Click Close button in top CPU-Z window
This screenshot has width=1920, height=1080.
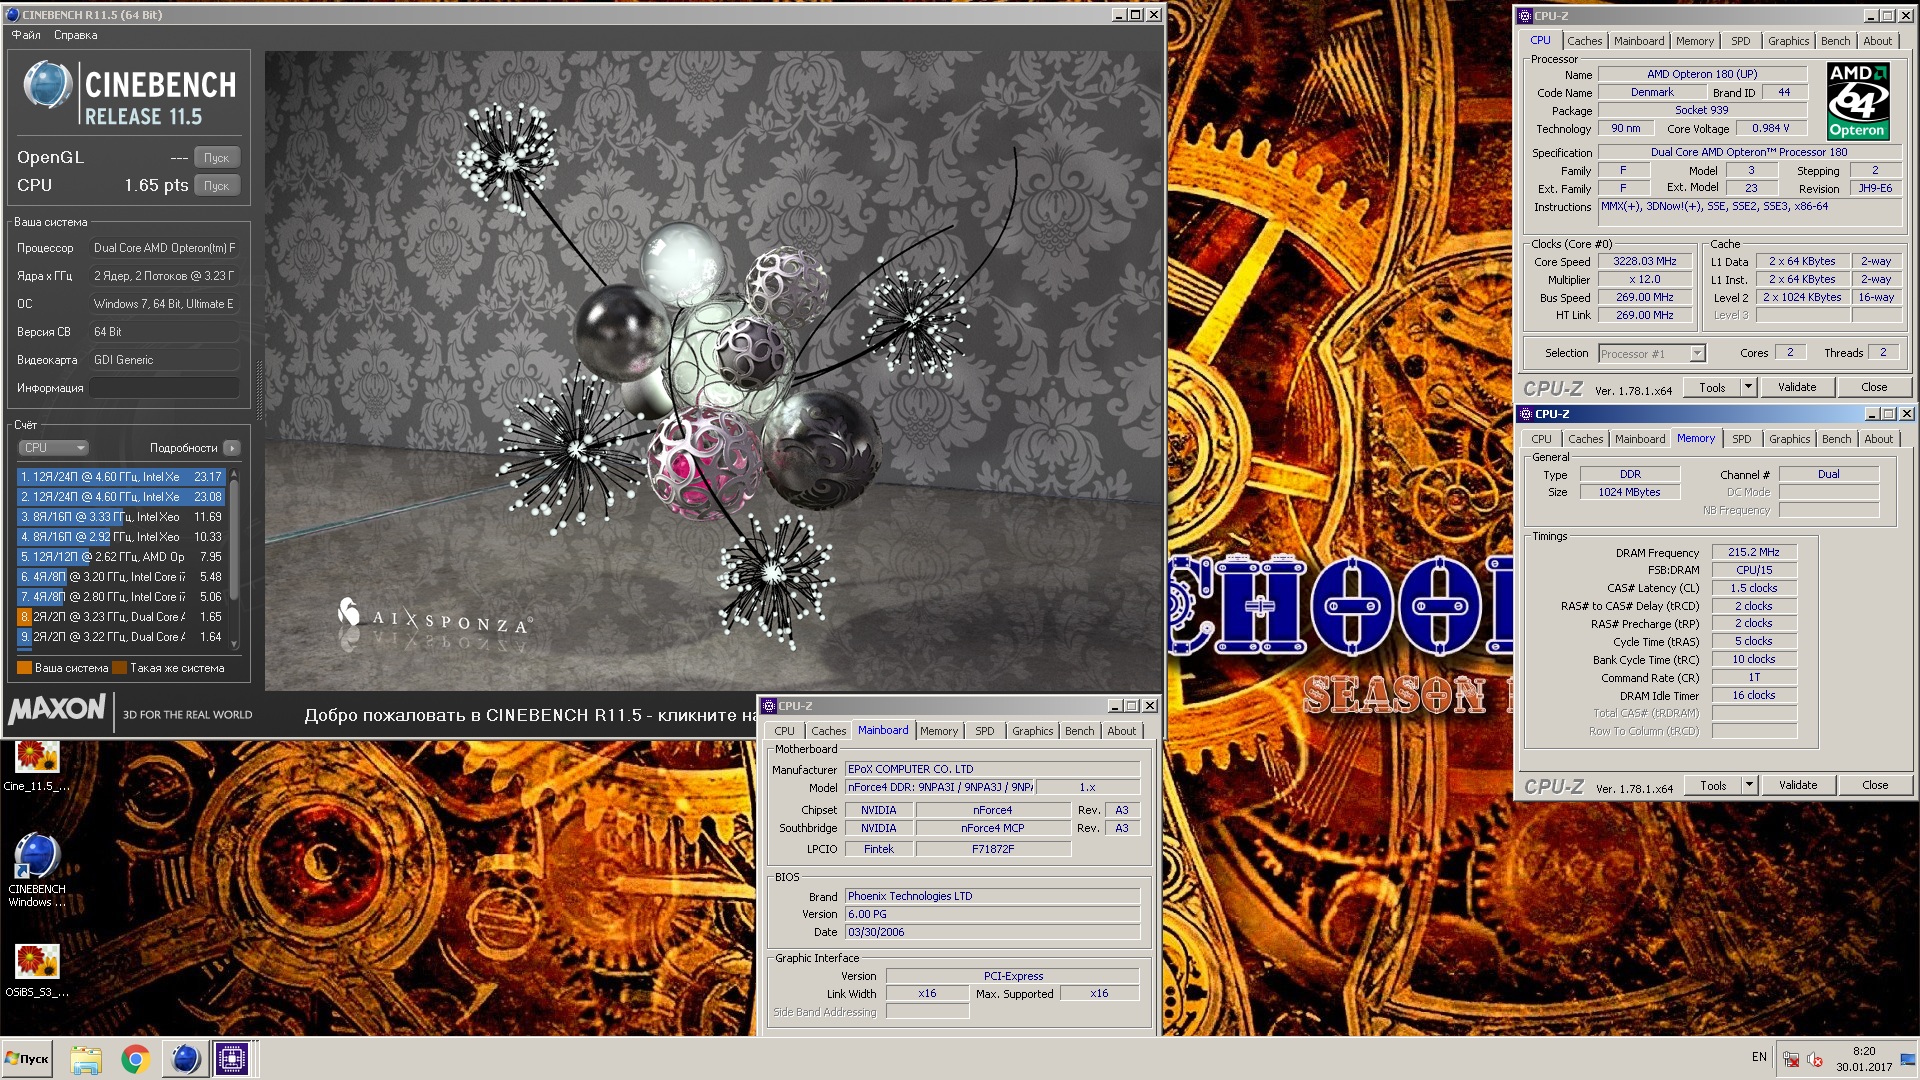[1874, 388]
